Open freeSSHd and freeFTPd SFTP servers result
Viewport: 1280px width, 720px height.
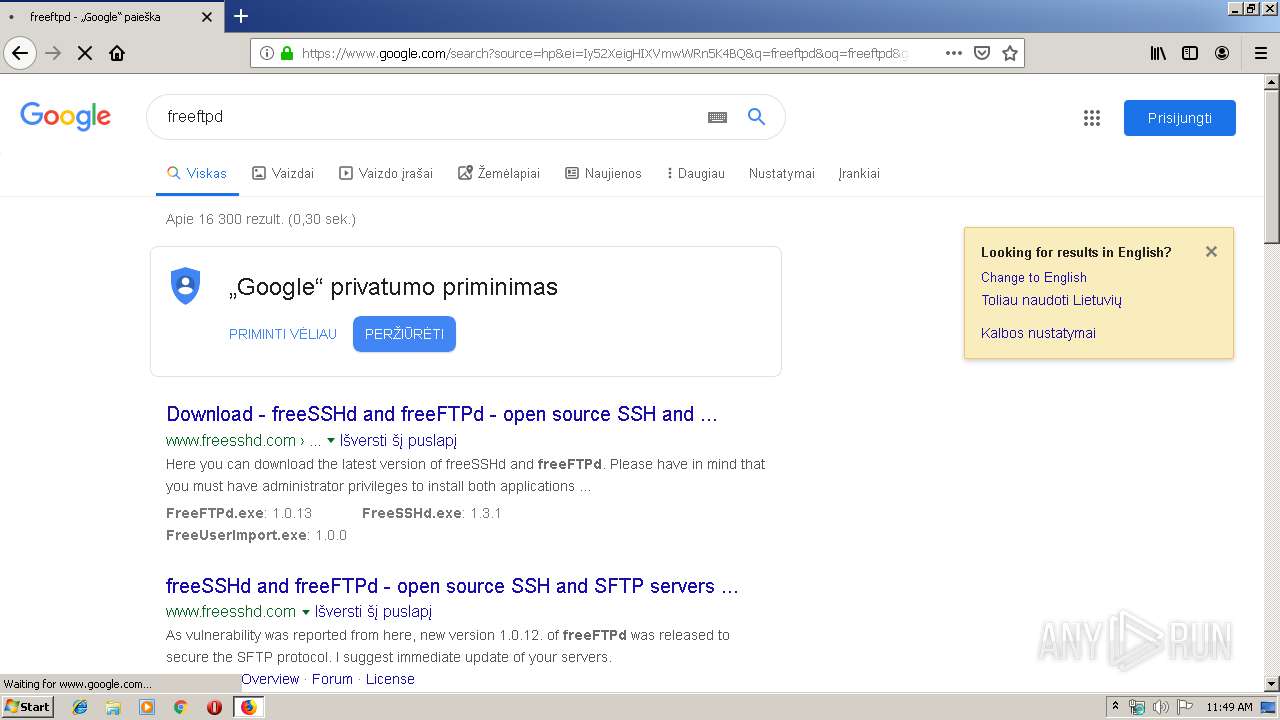[x=452, y=586]
